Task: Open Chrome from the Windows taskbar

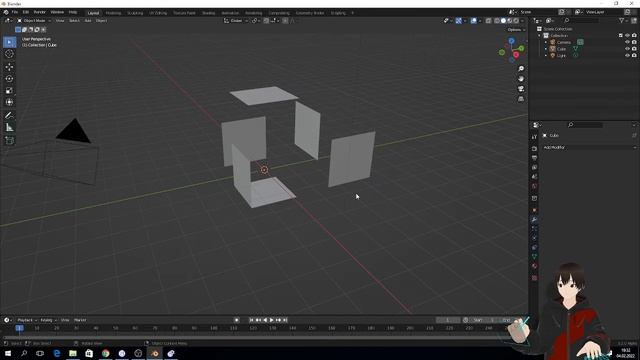Action: point(106,353)
